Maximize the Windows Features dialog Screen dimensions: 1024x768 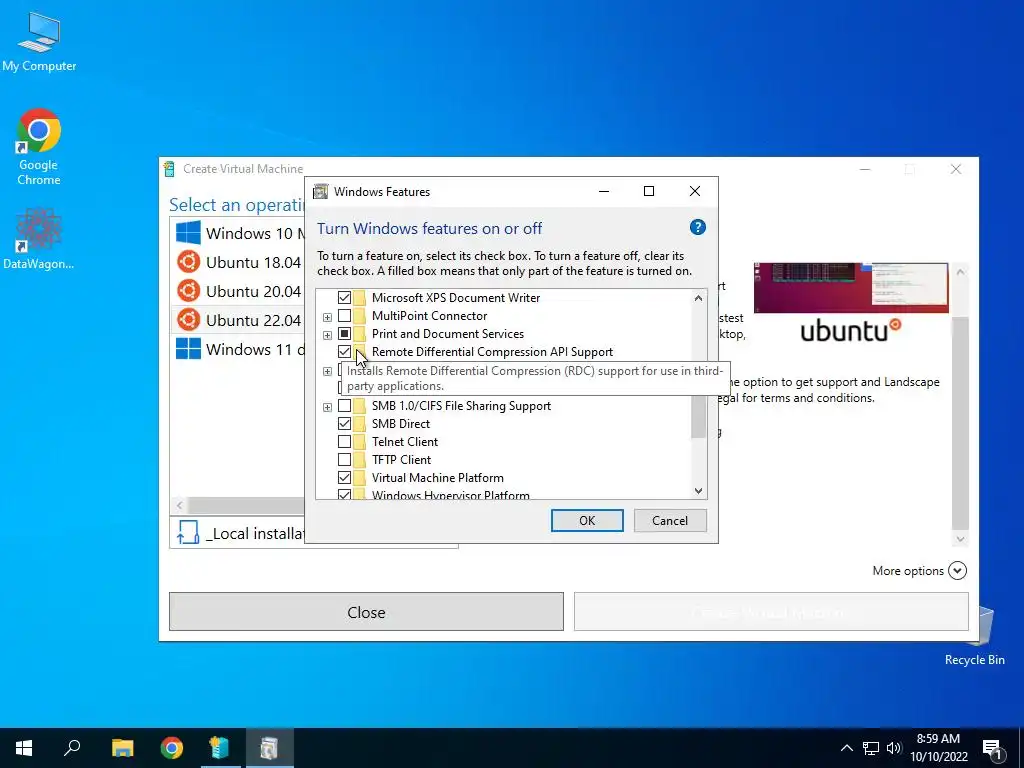pos(648,191)
